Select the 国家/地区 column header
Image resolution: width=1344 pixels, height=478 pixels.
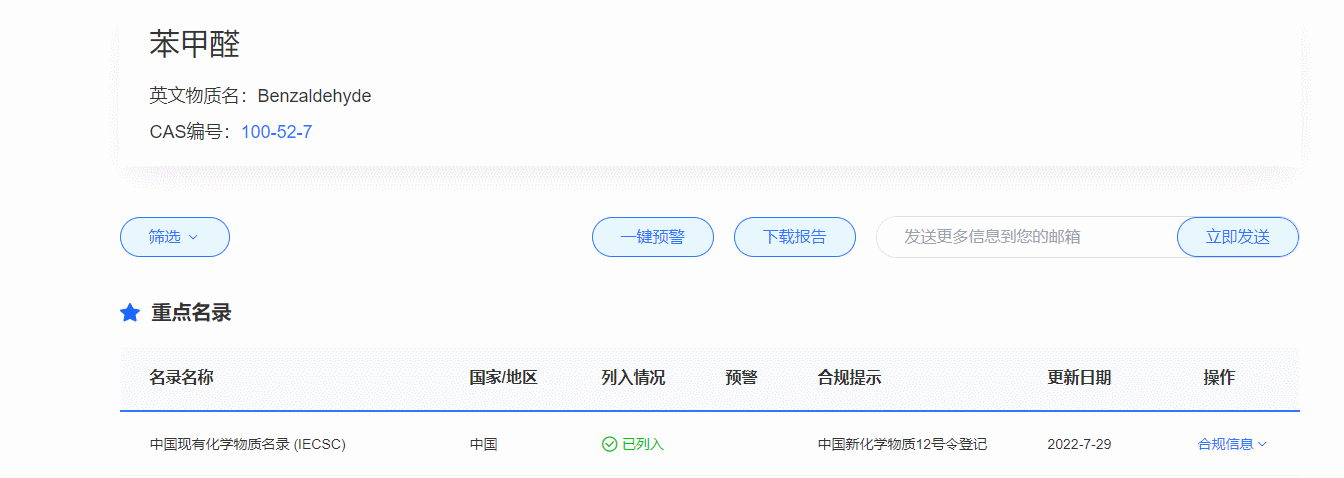tap(503, 378)
